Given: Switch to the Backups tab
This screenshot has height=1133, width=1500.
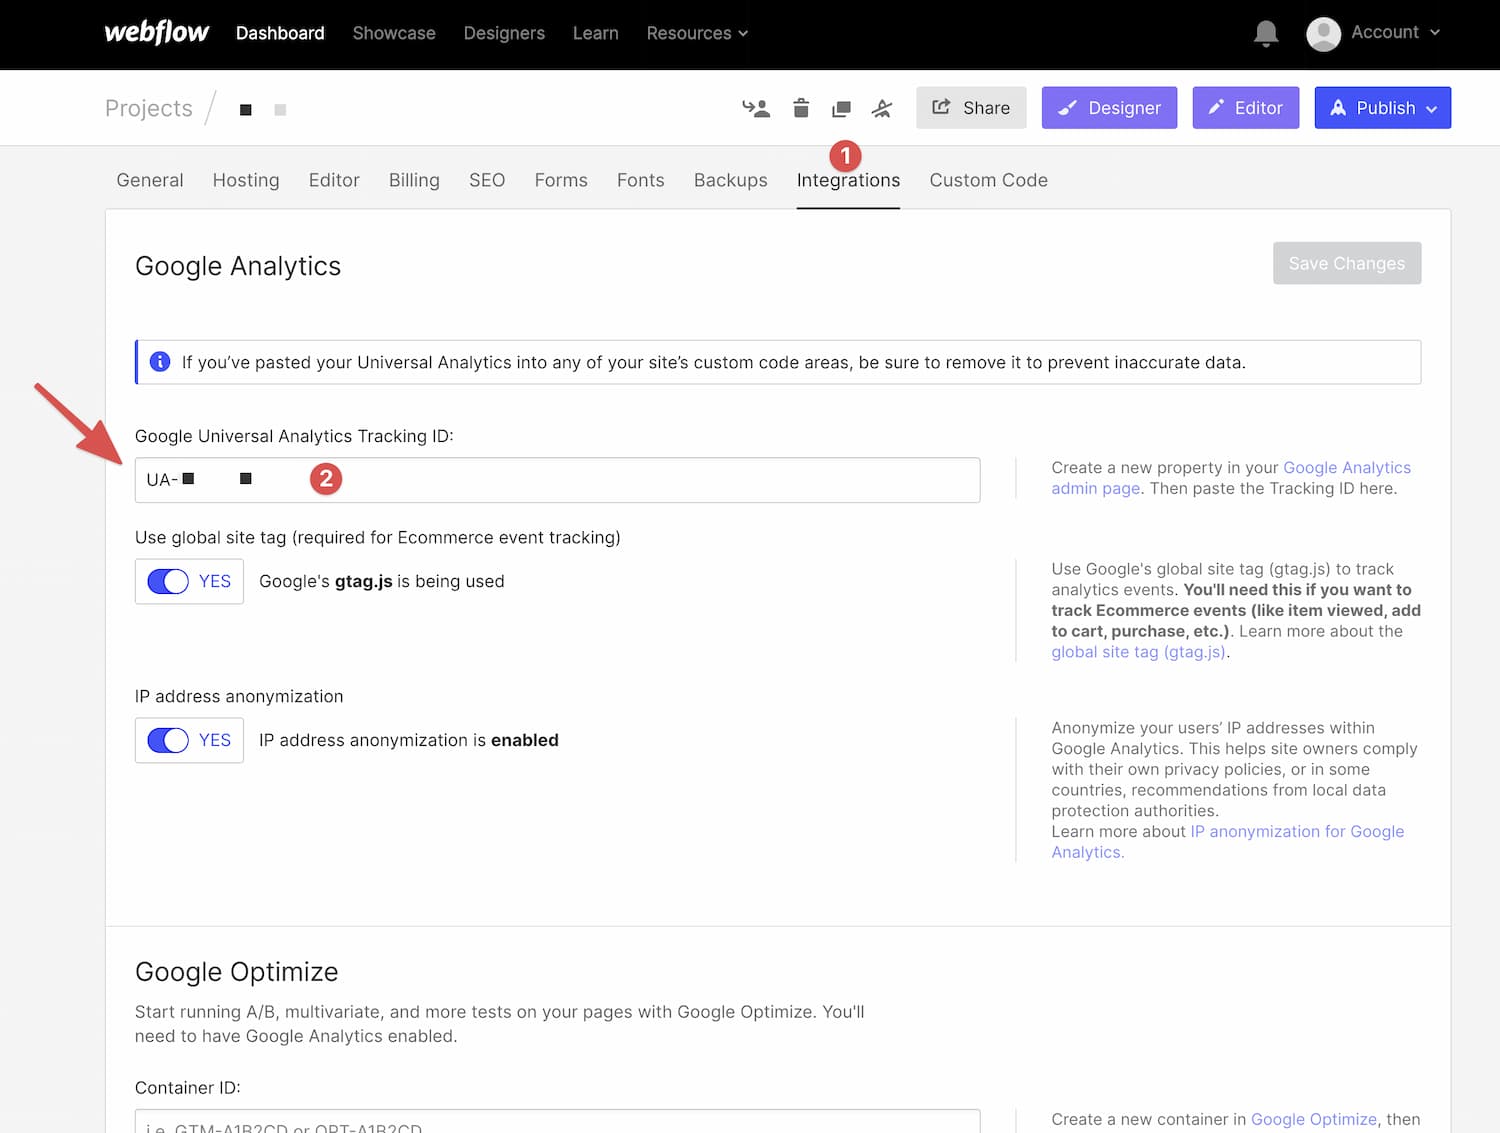Looking at the screenshot, I should (731, 180).
